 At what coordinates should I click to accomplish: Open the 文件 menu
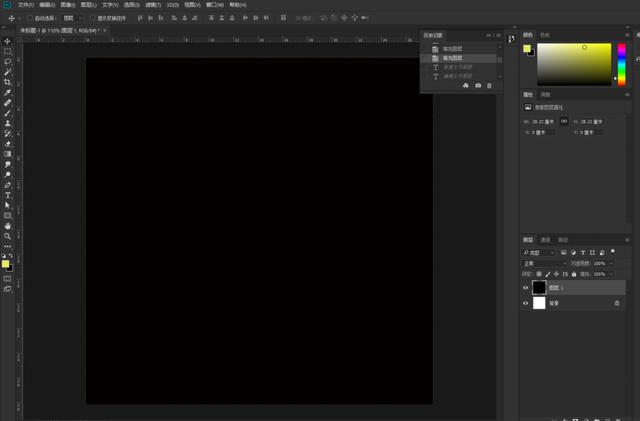[25, 5]
